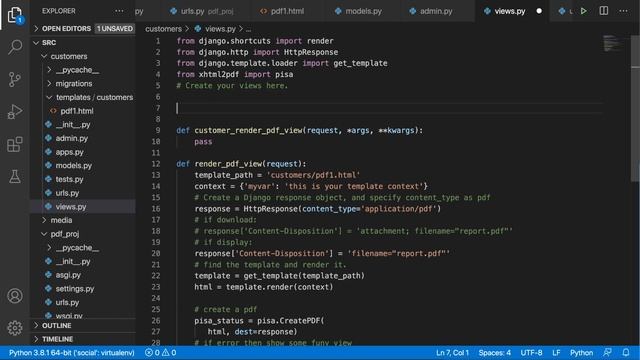Open settings.py in pdf_proj folder
The image size is (640, 360).
click(75, 289)
